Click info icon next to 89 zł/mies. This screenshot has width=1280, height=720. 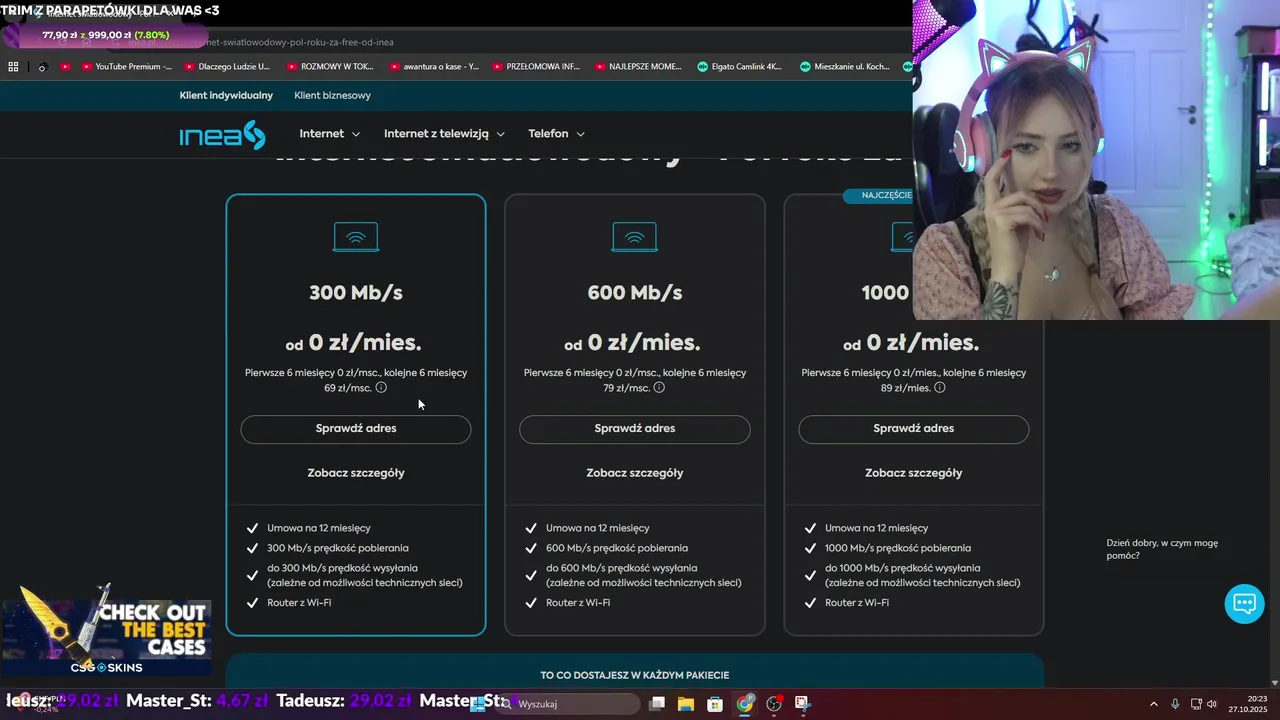[942, 387]
